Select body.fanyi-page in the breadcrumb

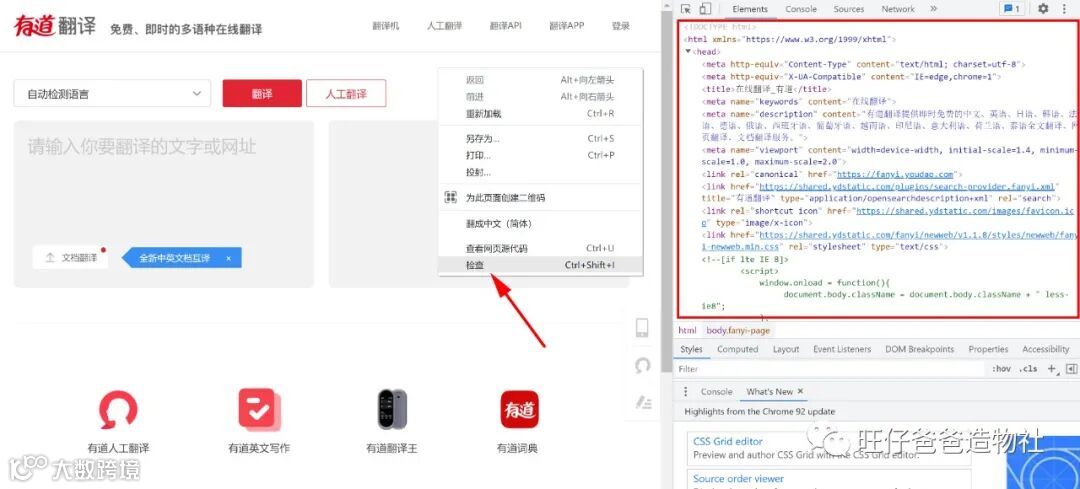pyautogui.click(x=738, y=331)
